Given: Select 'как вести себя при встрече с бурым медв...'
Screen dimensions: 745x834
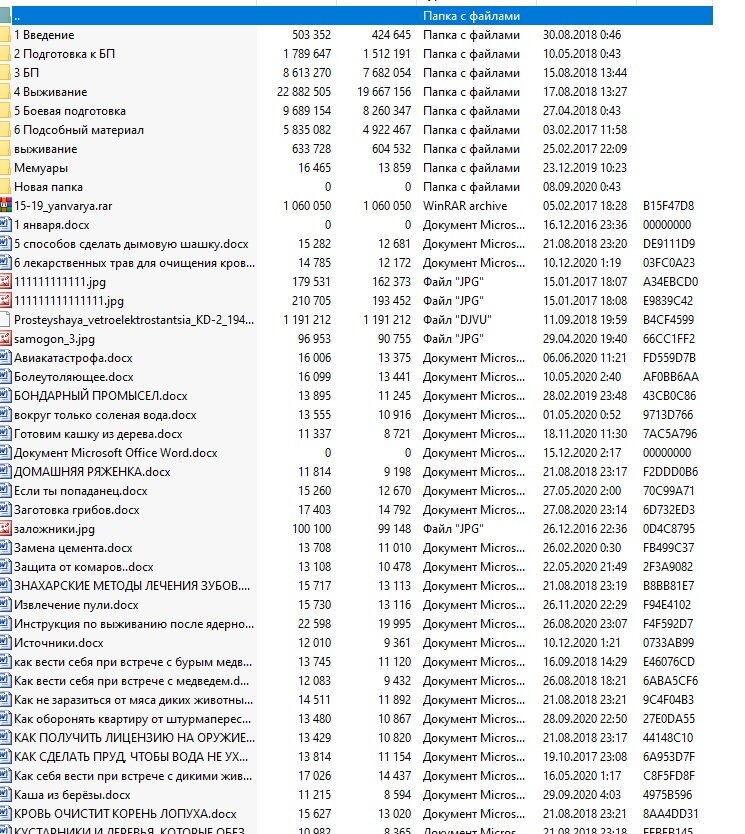Looking at the screenshot, I should (133, 662).
